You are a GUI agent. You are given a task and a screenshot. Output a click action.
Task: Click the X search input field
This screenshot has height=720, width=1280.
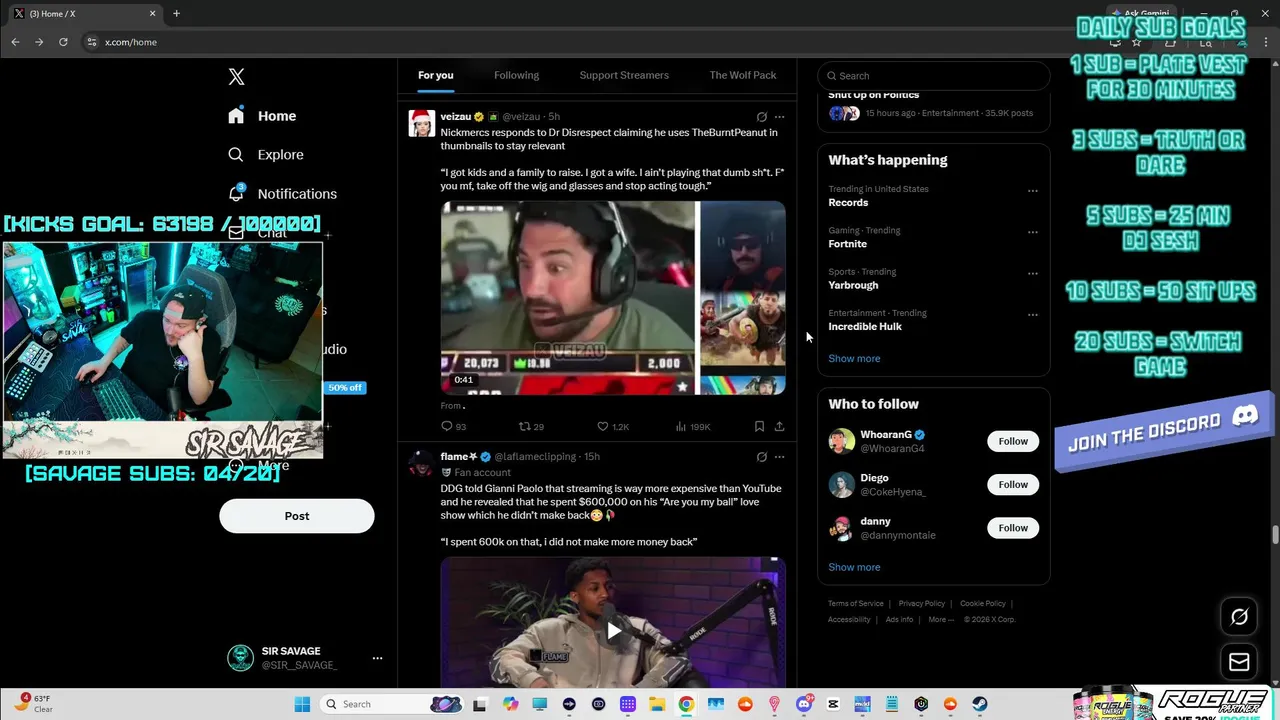coord(934,76)
